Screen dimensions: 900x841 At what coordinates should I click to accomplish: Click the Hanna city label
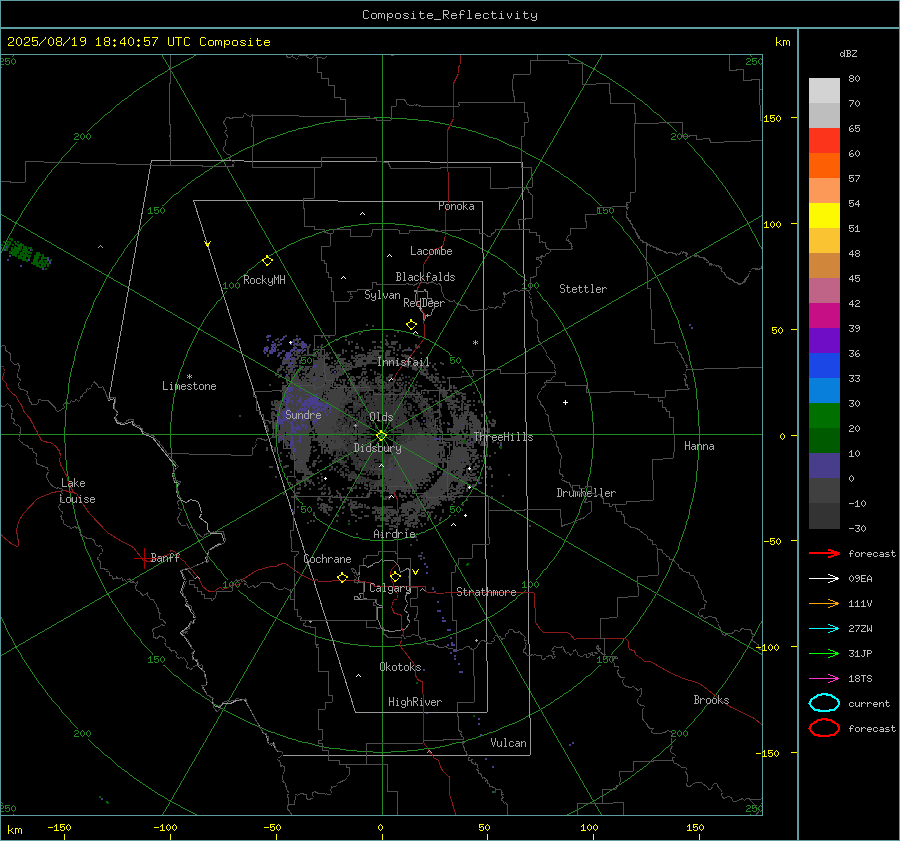[x=699, y=446]
